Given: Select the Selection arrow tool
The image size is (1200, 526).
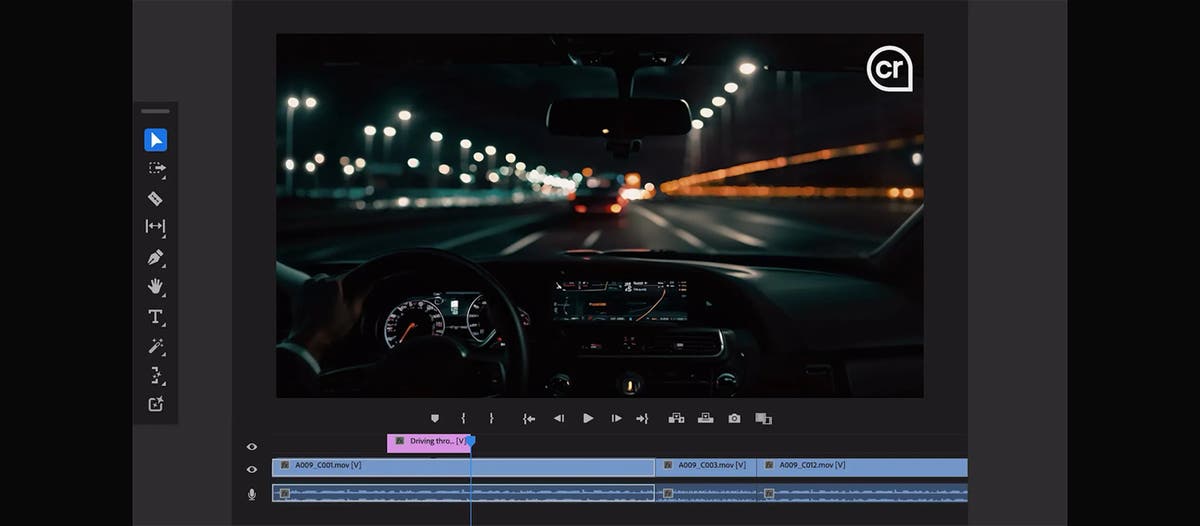Looking at the screenshot, I should click(155, 140).
